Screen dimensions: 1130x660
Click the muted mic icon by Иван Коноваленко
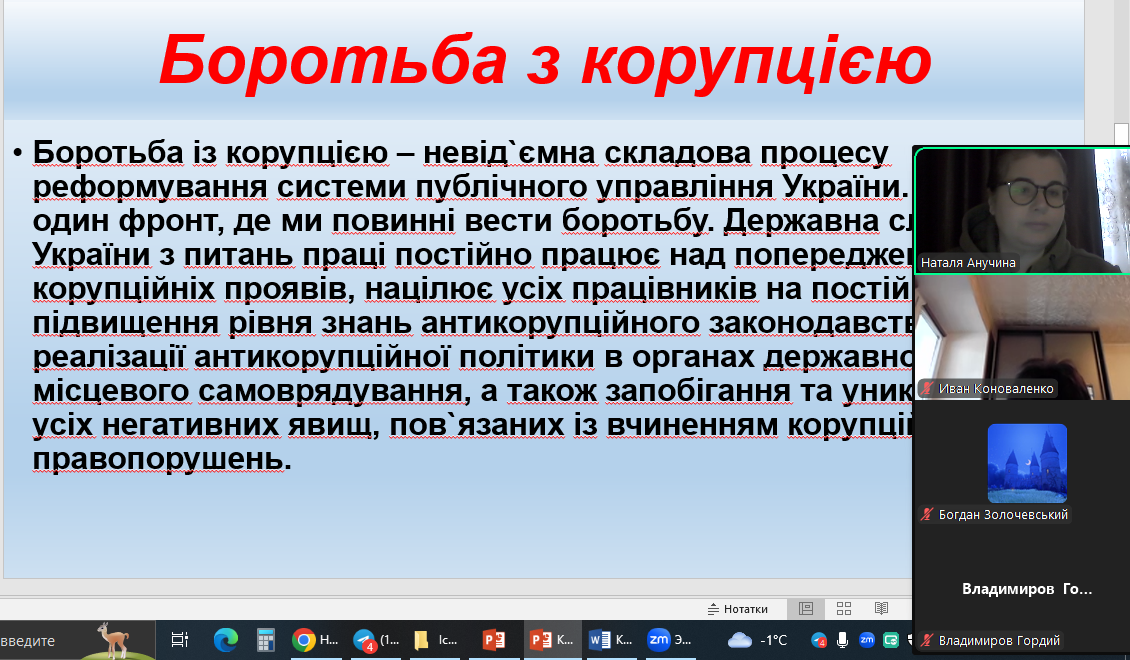tap(927, 388)
